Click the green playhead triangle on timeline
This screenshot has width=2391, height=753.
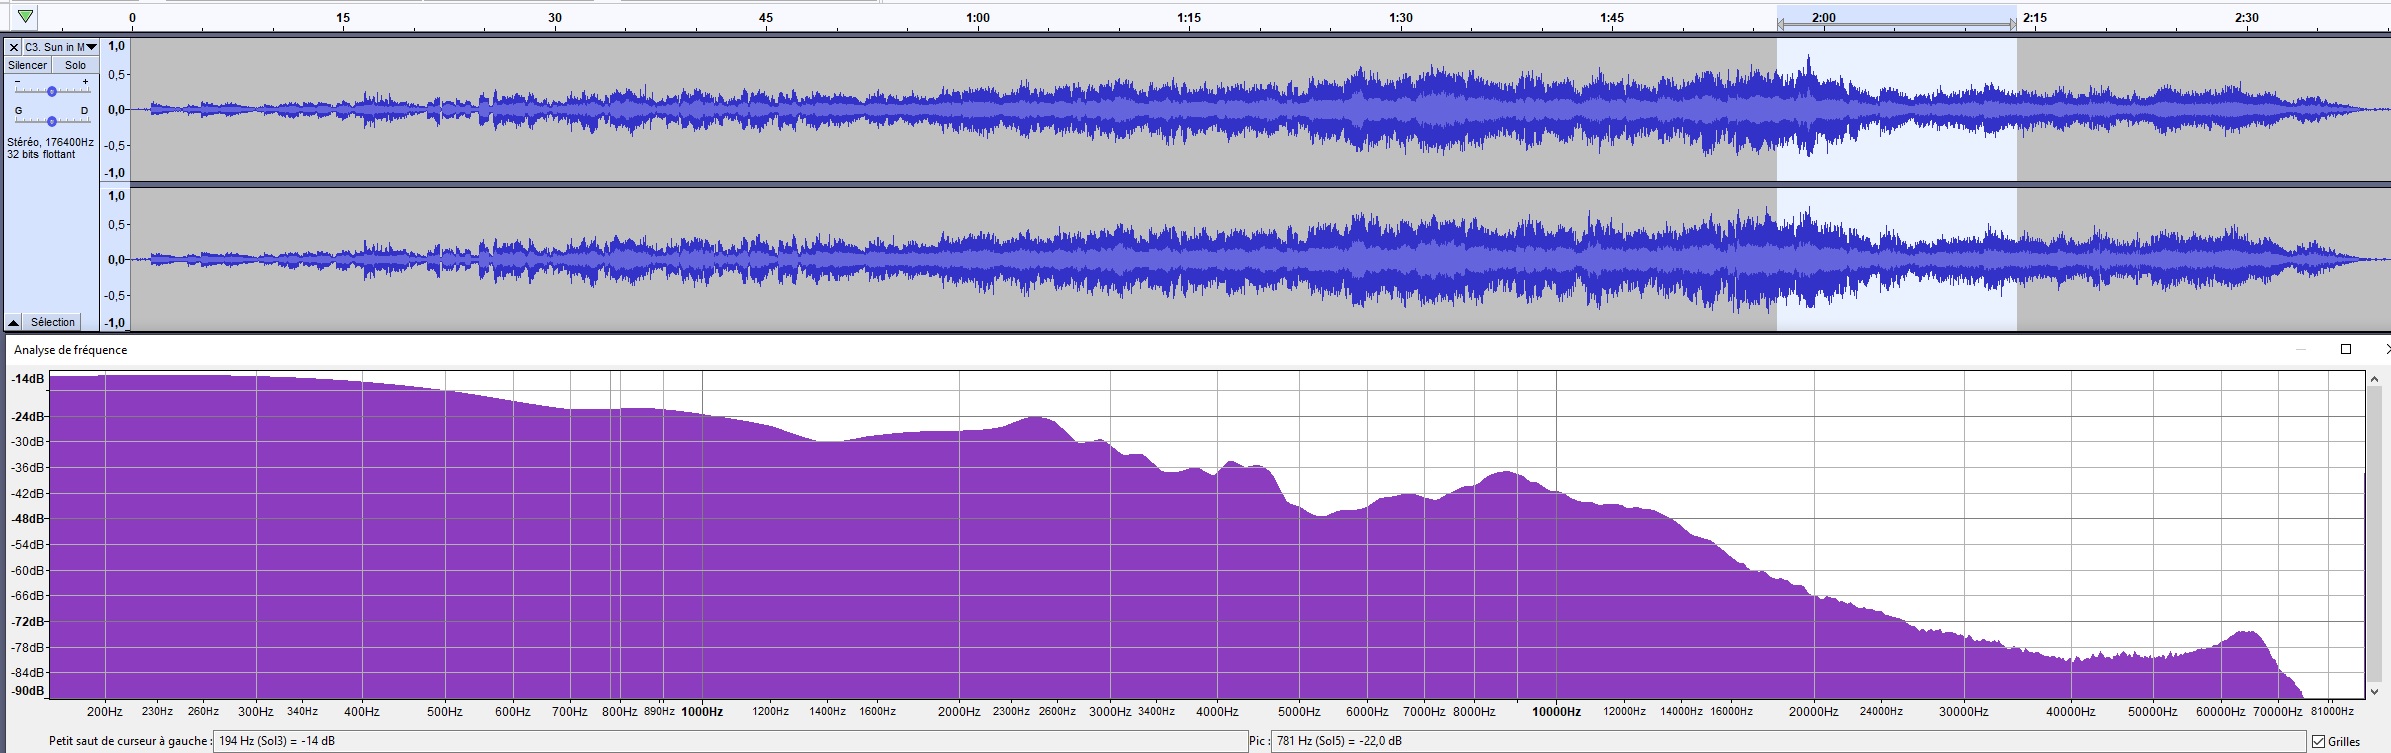[x=25, y=16]
